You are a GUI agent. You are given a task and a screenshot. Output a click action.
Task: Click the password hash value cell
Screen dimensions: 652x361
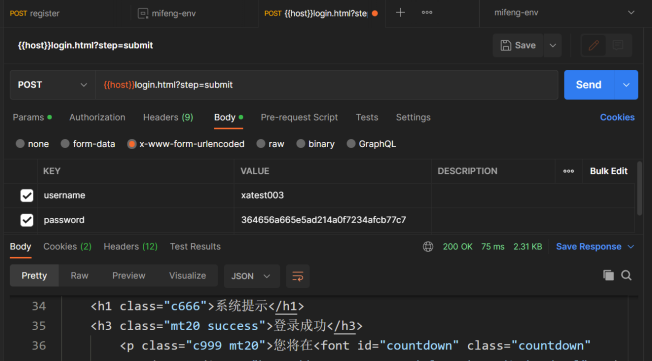333,220
